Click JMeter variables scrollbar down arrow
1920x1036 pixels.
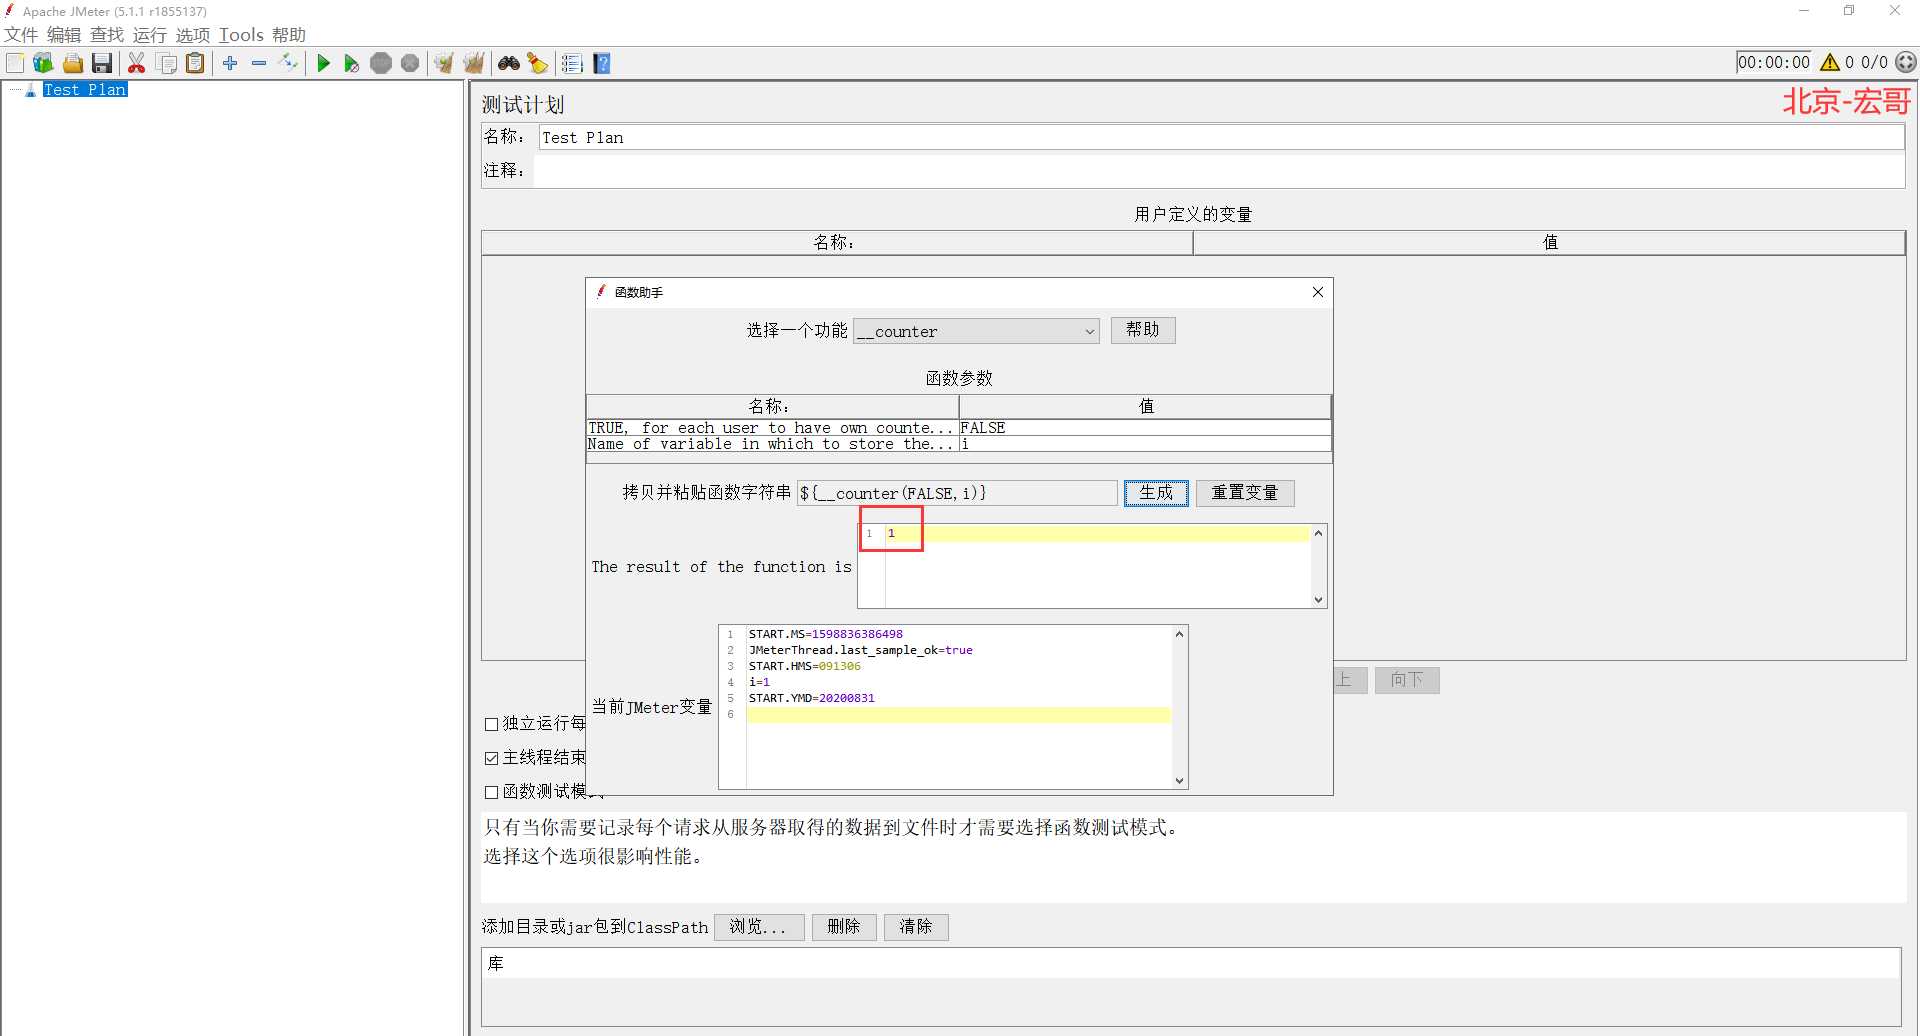tap(1179, 781)
